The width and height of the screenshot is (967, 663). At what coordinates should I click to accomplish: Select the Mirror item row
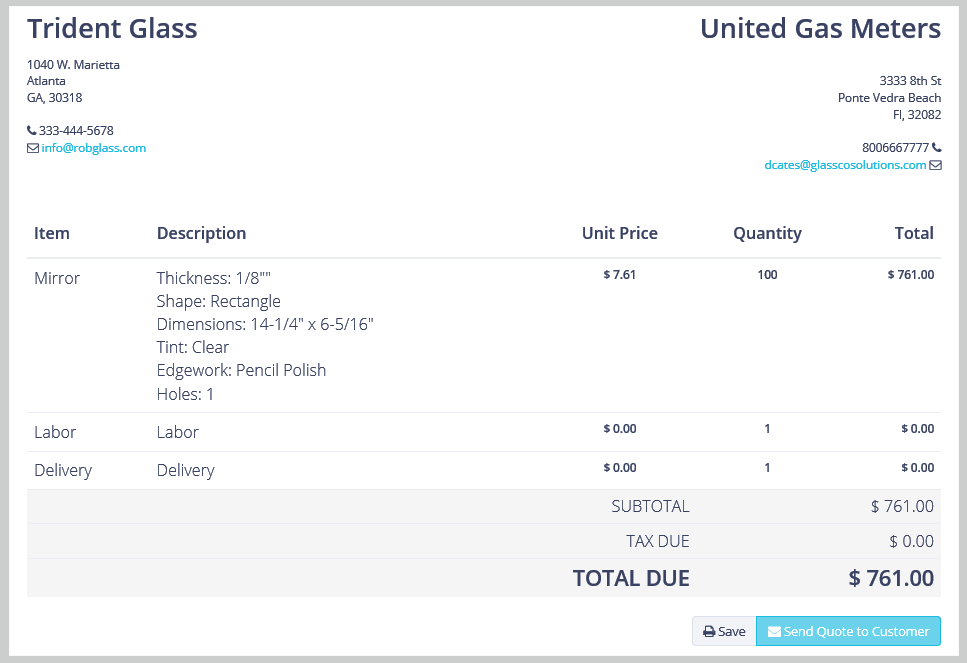click(x=484, y=336)
